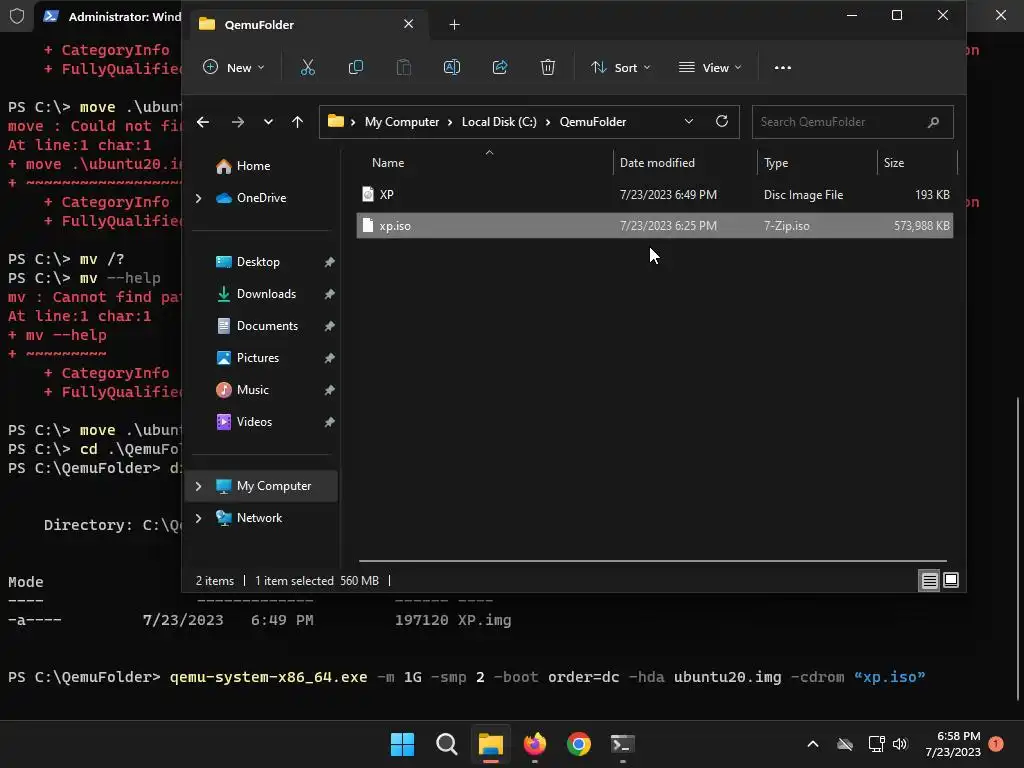This screenshot has height=768, width=1024.
Task: Click the horizontal scrollbar in file list
Action: point(652,561)
